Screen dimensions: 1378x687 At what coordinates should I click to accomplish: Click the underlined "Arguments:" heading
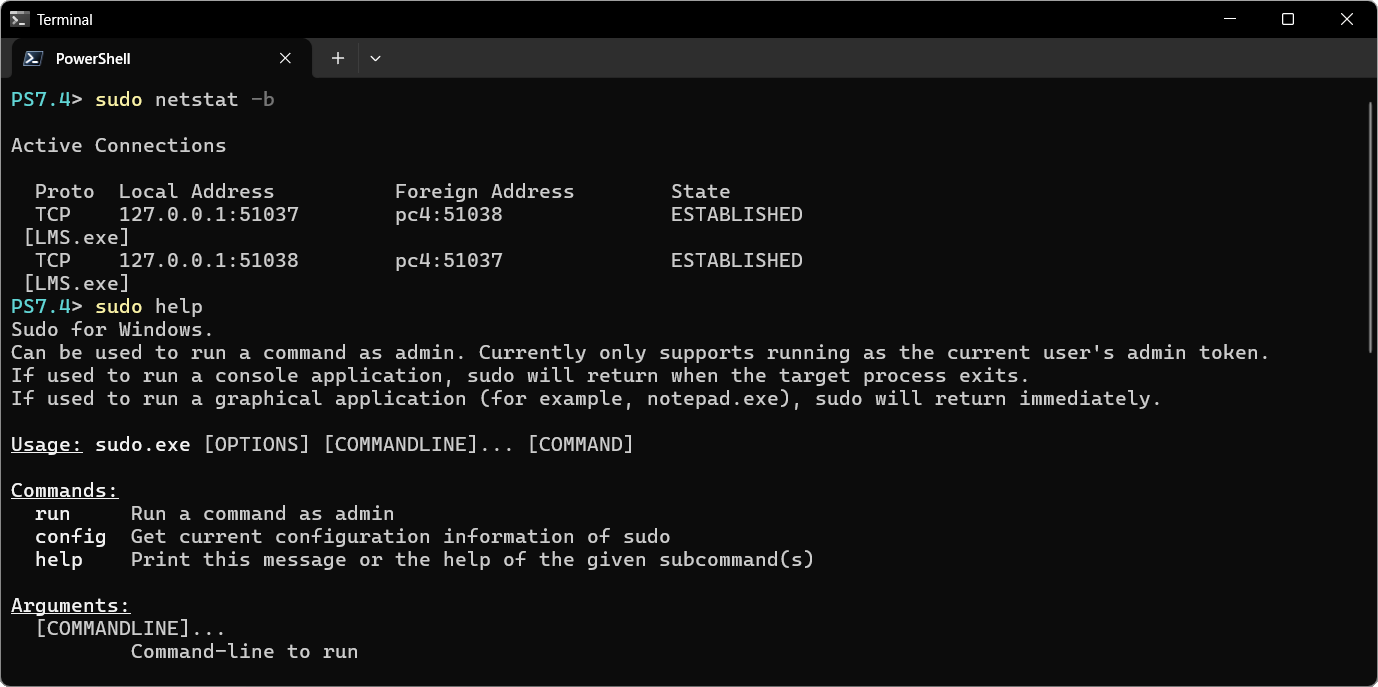(70, 605)
